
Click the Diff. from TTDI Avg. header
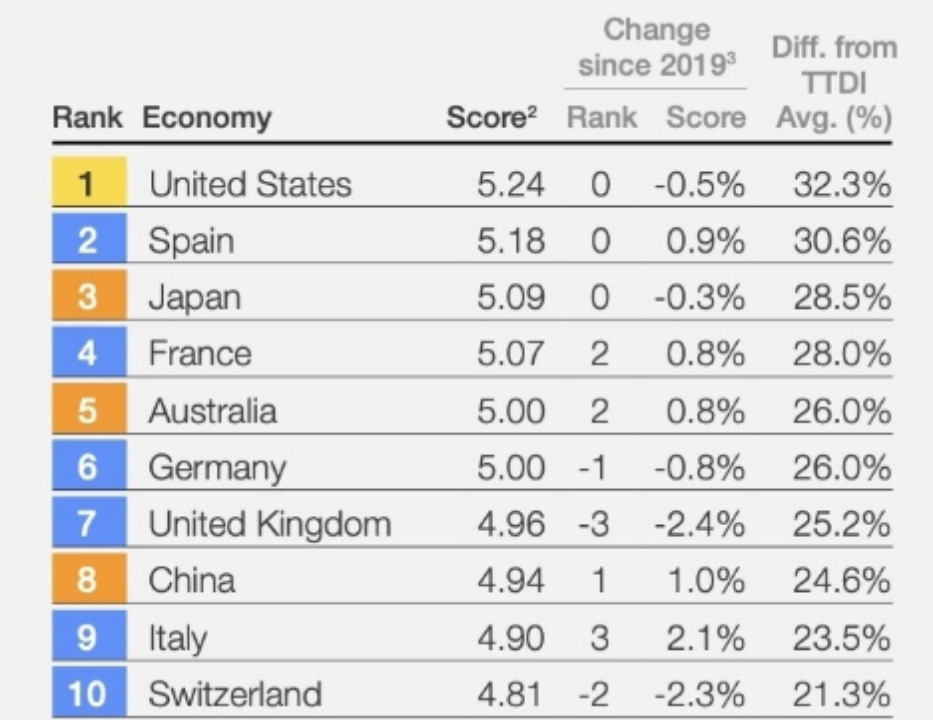point(834,83)
